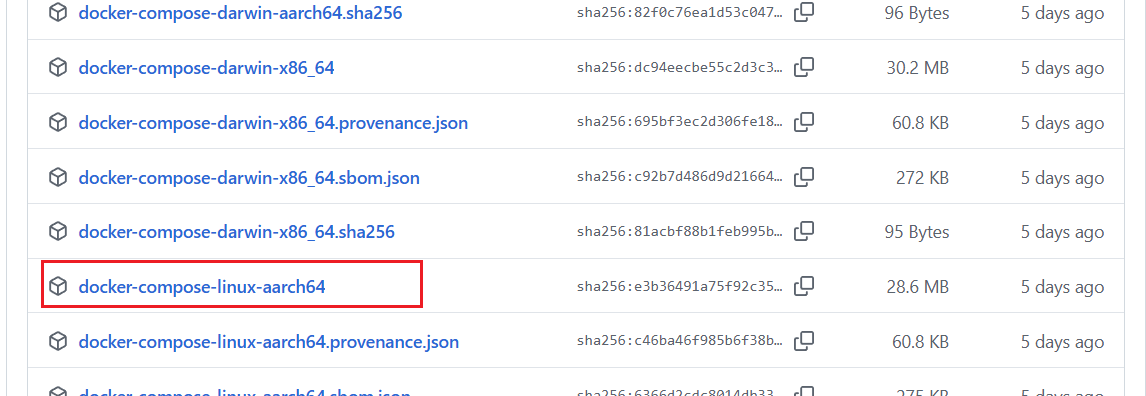Download docker-compose-darwin-aarch64.sha256
This screenshot has width=1146, height=396.
point(240,12)
